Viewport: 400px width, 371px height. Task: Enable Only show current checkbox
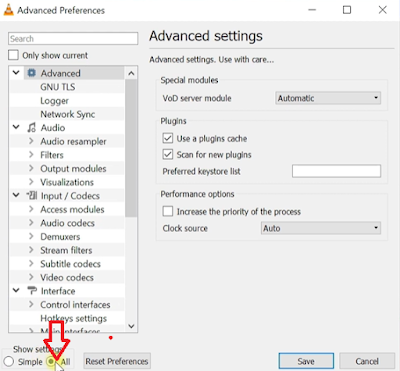(x=13, y=55)
